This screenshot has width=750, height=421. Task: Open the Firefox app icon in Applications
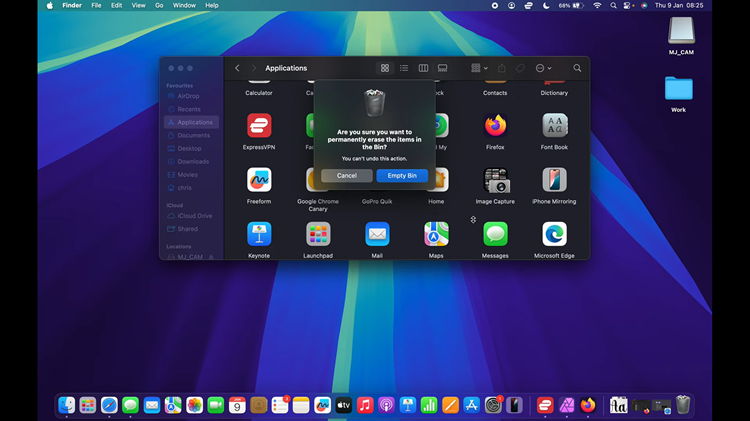[495, 126]
